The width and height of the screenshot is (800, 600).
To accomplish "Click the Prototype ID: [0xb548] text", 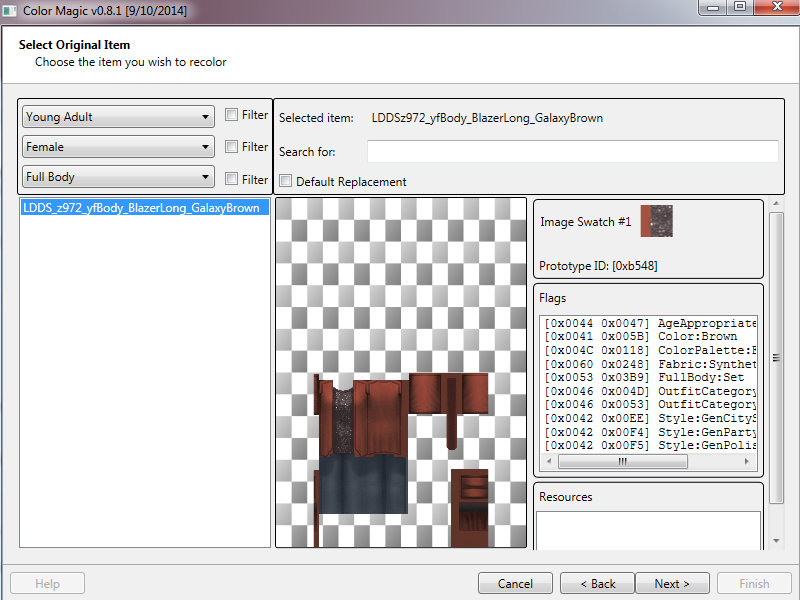I will point(598,266).
